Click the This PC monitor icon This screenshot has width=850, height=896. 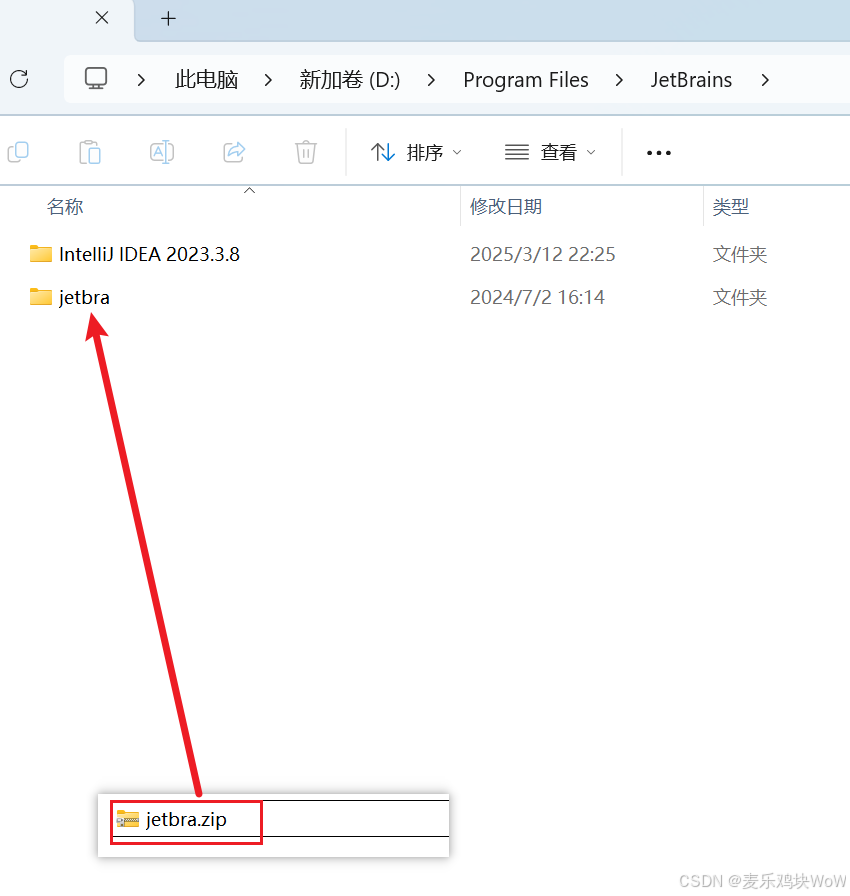coord(96,78)
